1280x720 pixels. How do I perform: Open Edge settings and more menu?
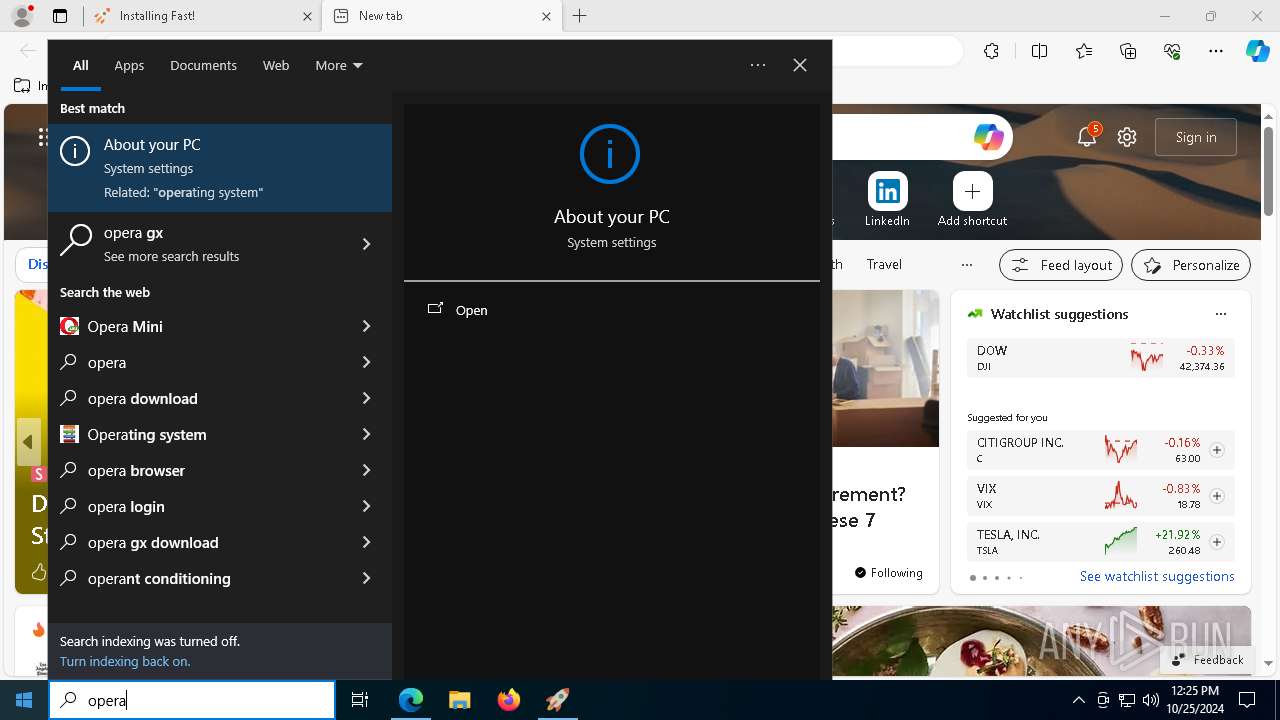point(1216,51)
